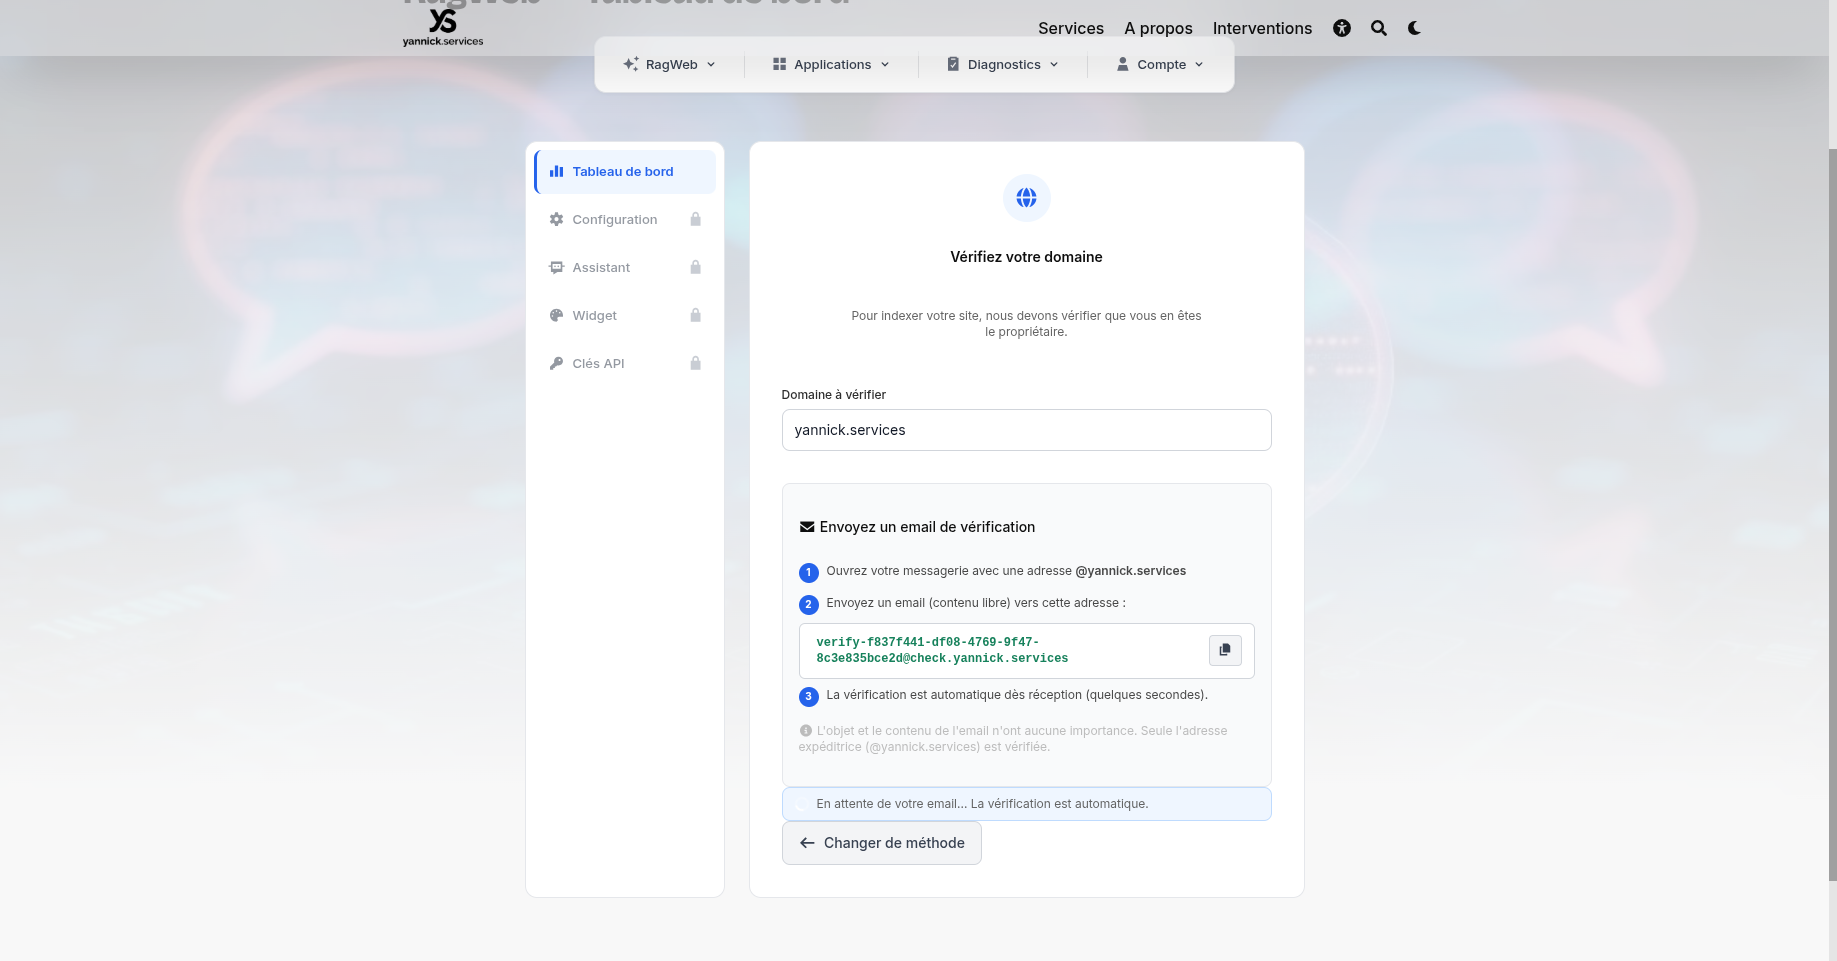The height and width of the screenshot is (961, 1837).
Task: Select Tableau de bord sidebar tab
Action: [625, 171]
